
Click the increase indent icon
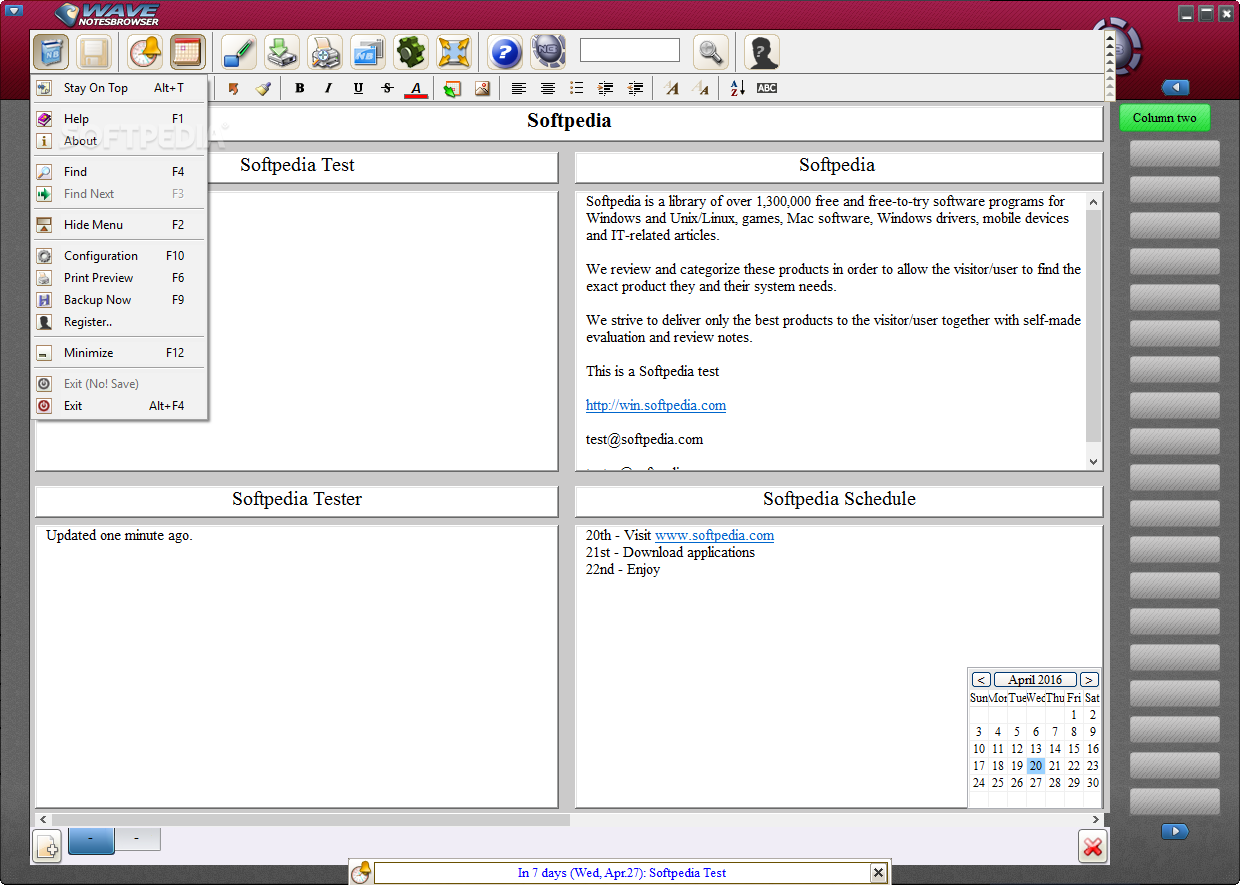(605, 88)
